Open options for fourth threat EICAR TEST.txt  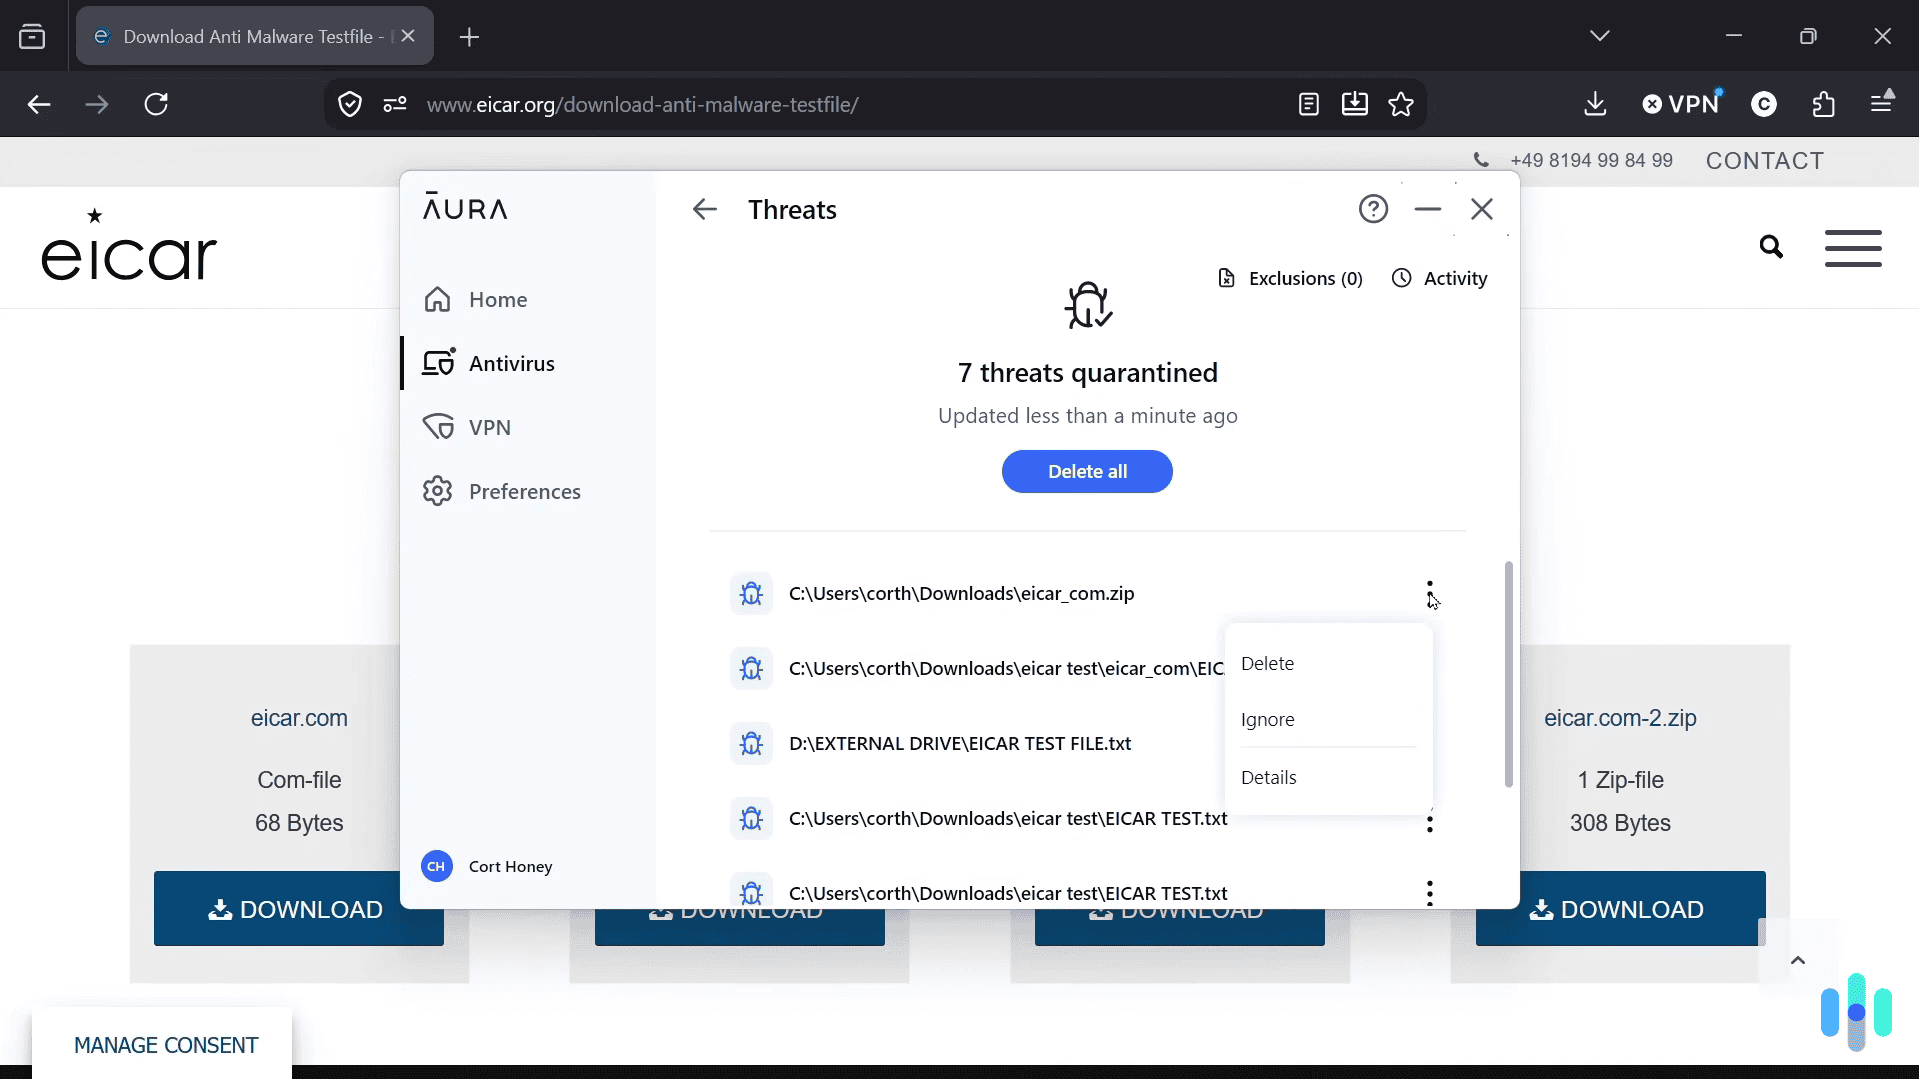[1430, 822]
